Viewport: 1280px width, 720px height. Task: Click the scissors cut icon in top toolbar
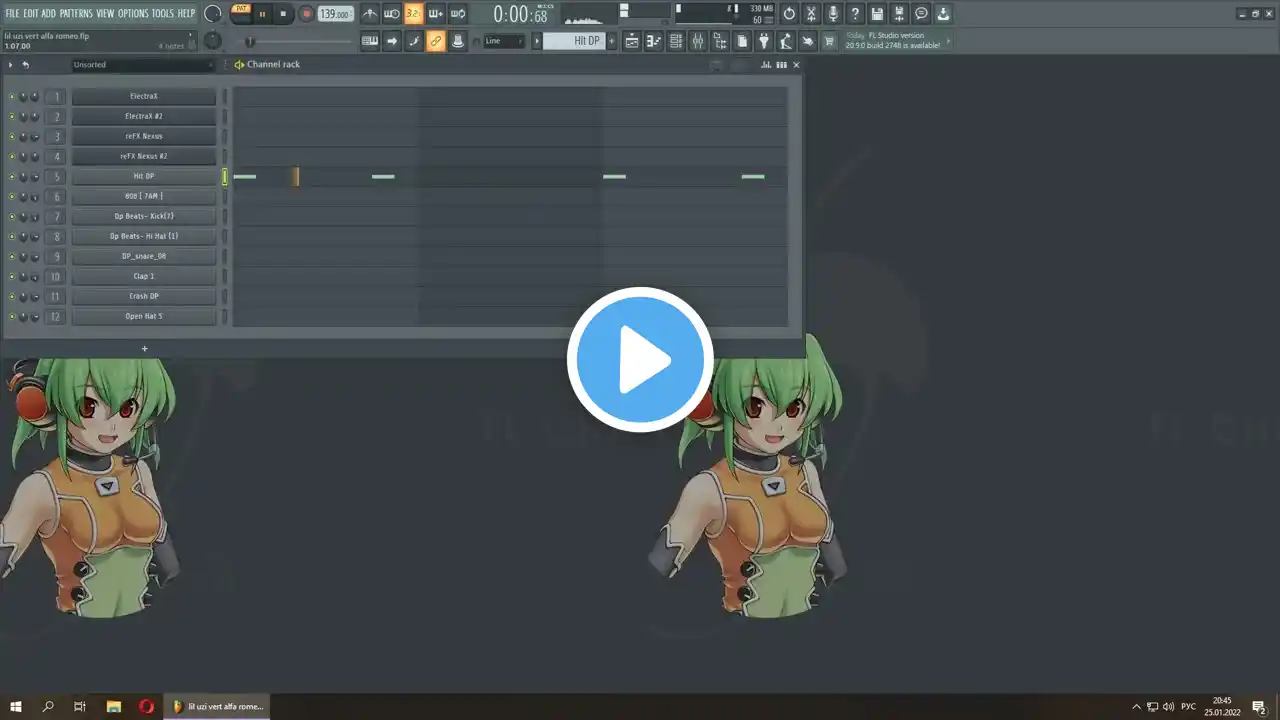811,14
